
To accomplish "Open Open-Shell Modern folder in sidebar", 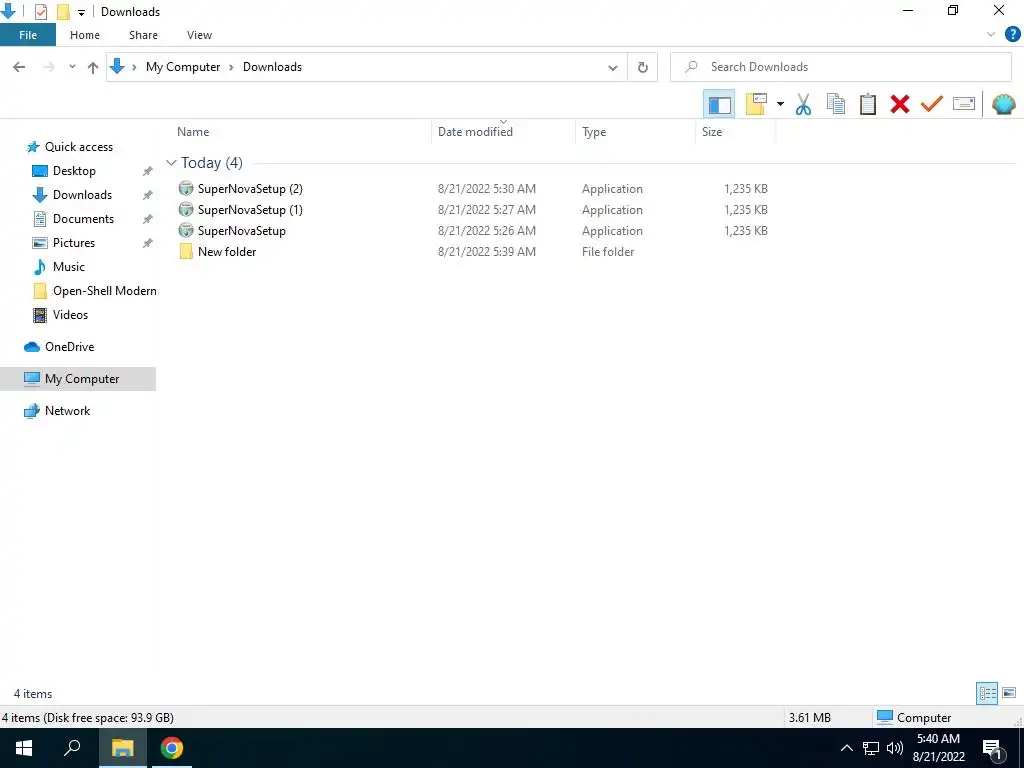I will pyautogui.click(x=104, y=291).
